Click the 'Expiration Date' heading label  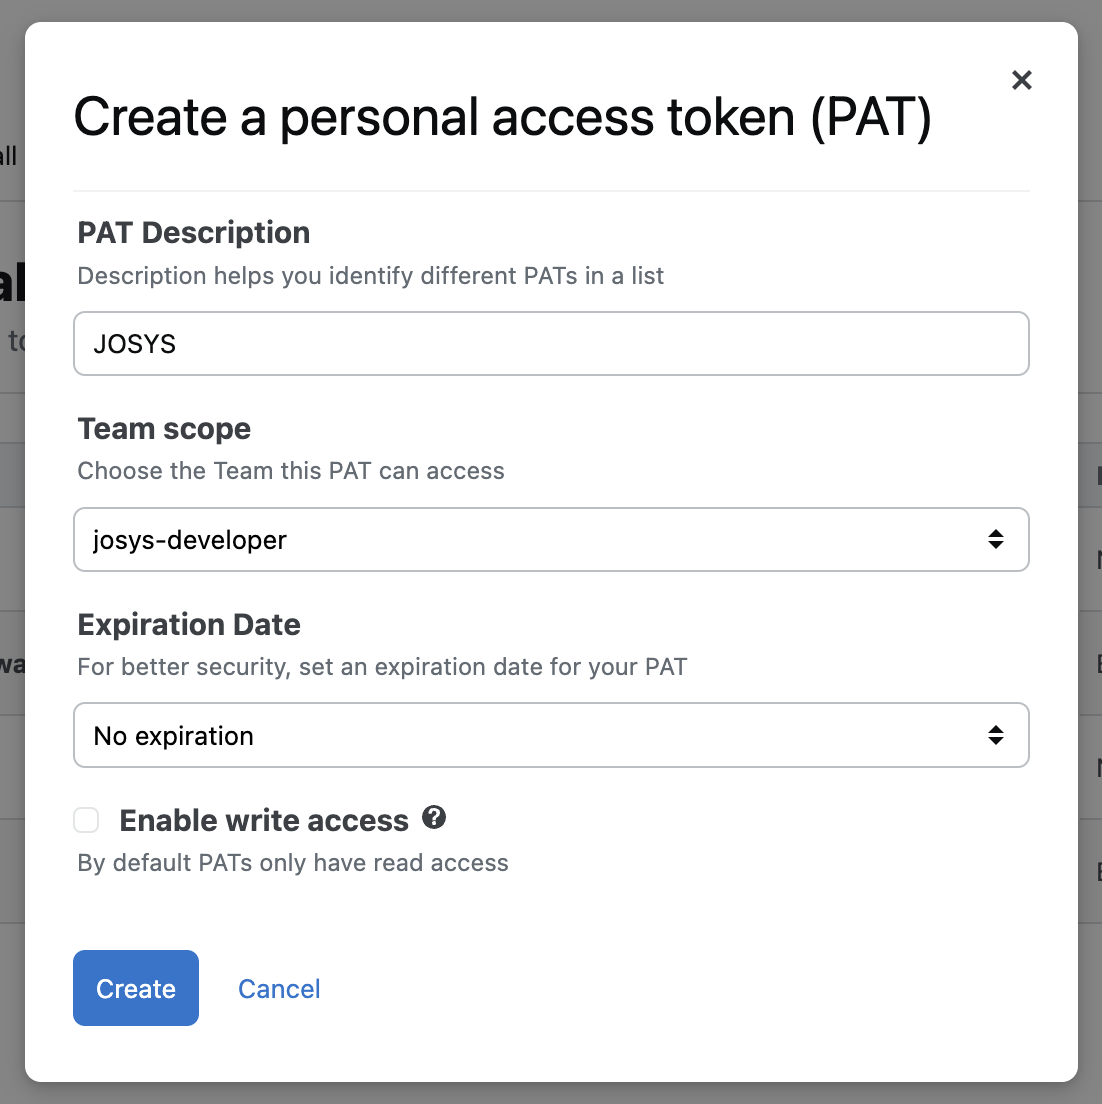click(189, 625)
